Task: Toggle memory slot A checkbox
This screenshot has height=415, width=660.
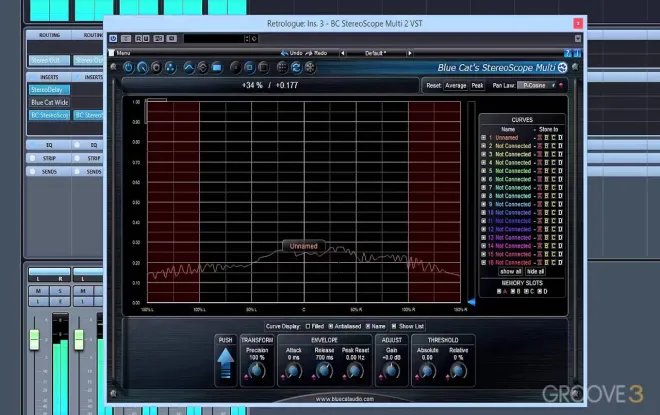Action: 499,291
